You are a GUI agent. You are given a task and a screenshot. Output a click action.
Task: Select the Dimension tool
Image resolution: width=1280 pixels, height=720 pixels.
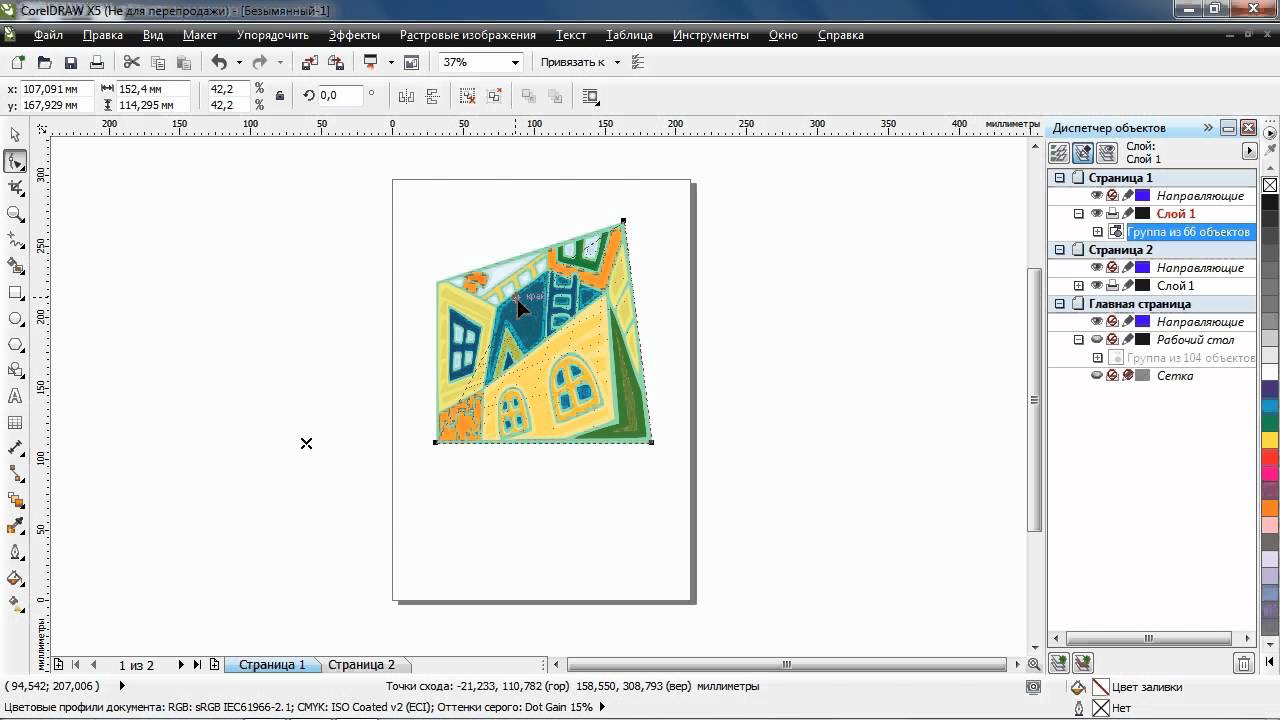click(x=15, y=449)
